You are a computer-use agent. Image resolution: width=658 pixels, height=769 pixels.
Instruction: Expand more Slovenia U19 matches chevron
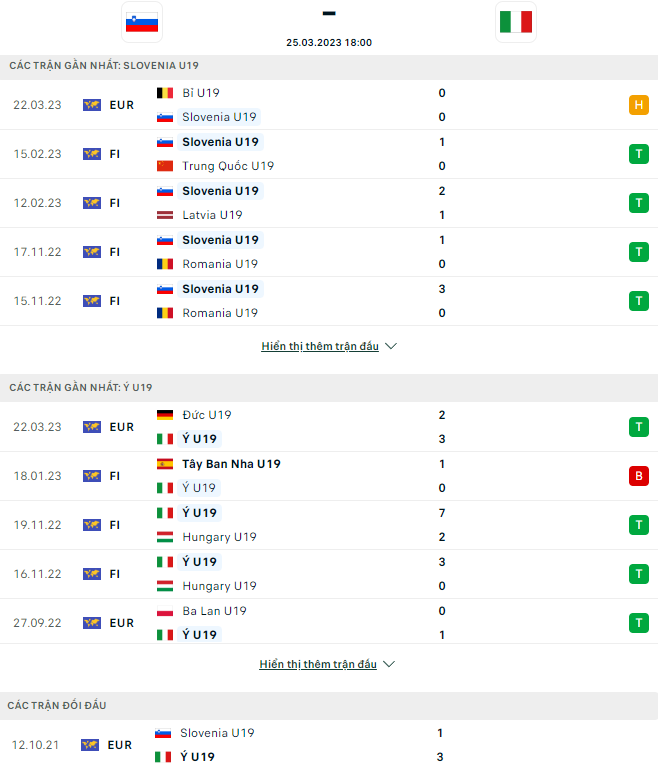tap(391, 346)
